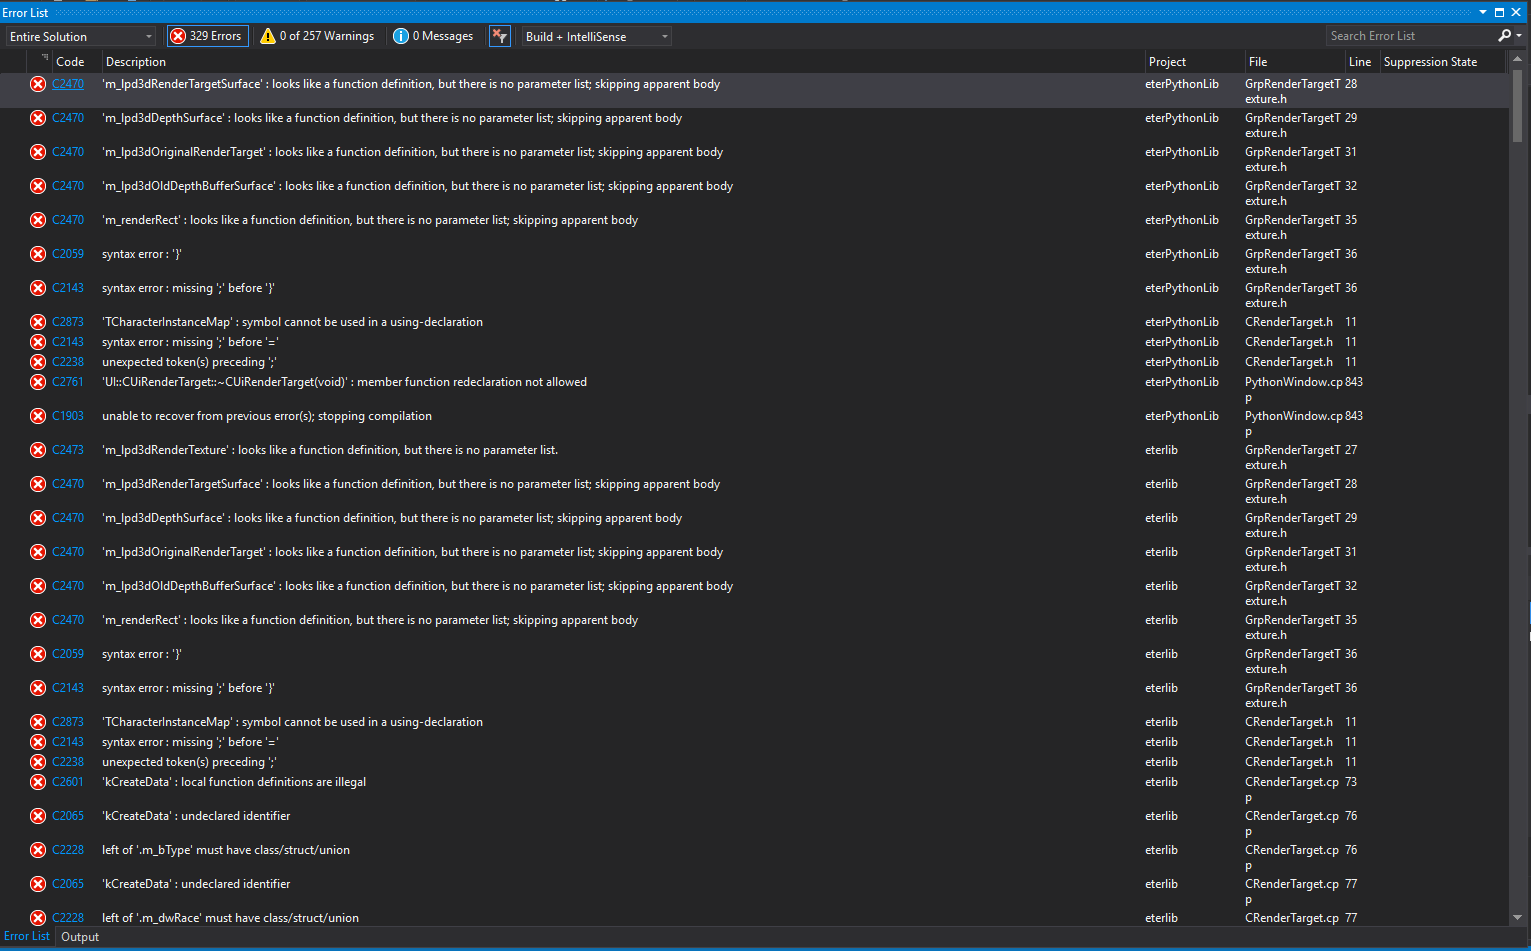Click the magnifier icon in the Search Error List box
The image size is (1531, 951).
1503,34
